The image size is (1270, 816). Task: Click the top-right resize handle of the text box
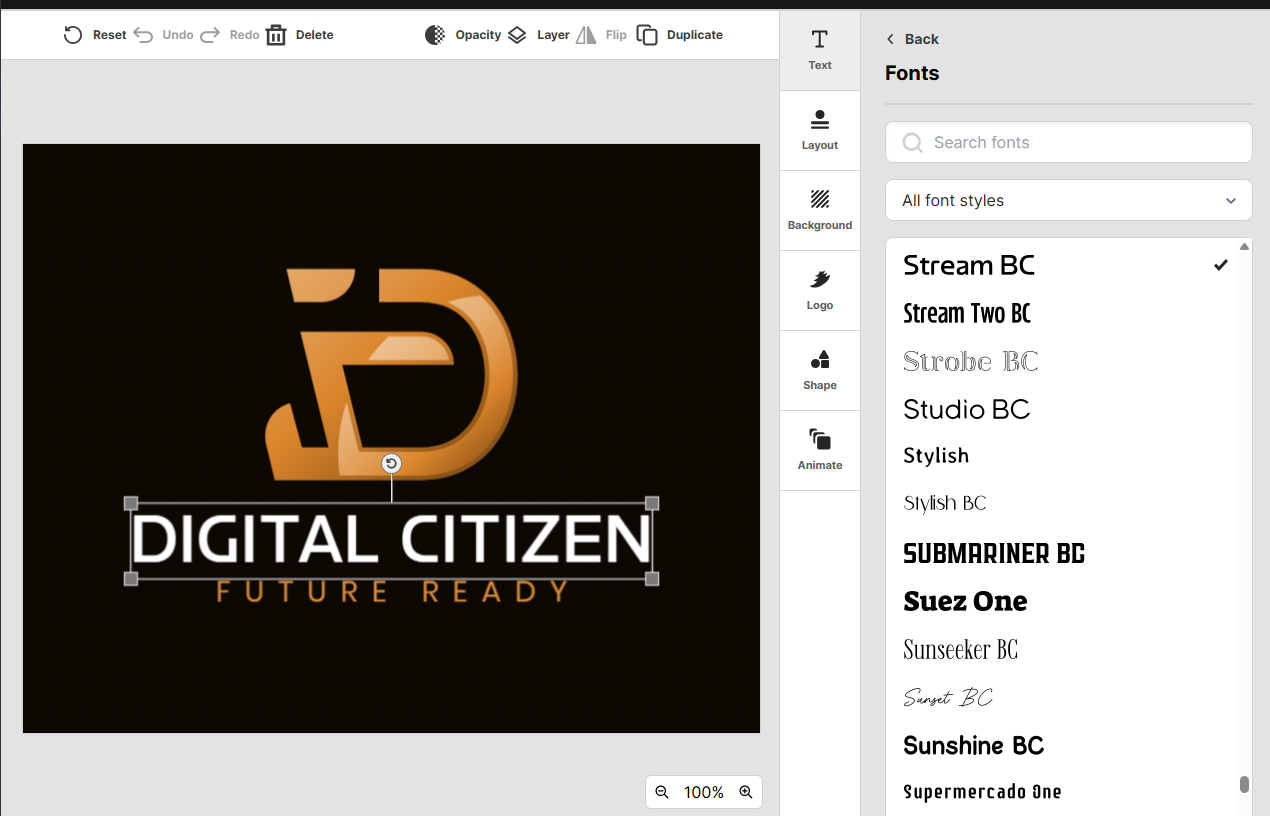652,503
